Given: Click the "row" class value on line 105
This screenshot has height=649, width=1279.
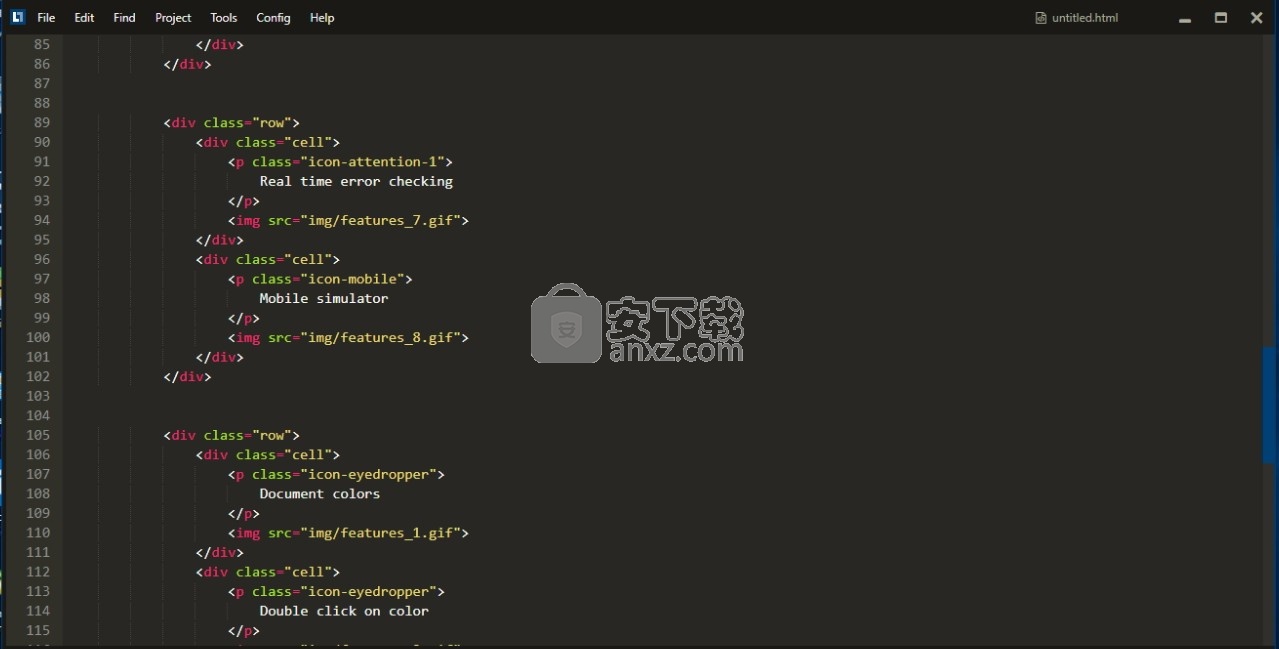Looking at the screenshot, I should click(x=272, y=435).
